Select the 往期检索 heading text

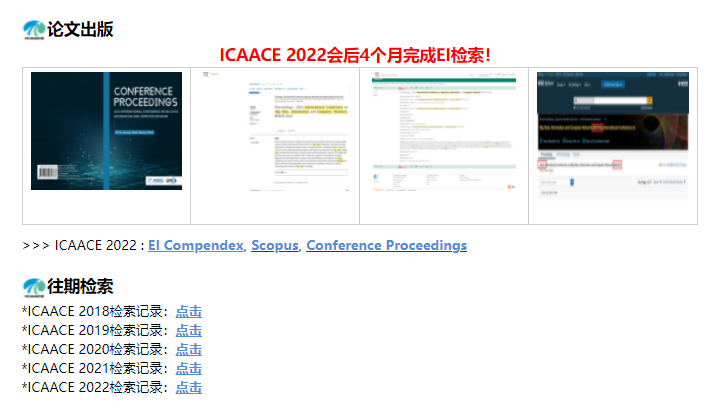pyautogui.click(x=80, y=287)
